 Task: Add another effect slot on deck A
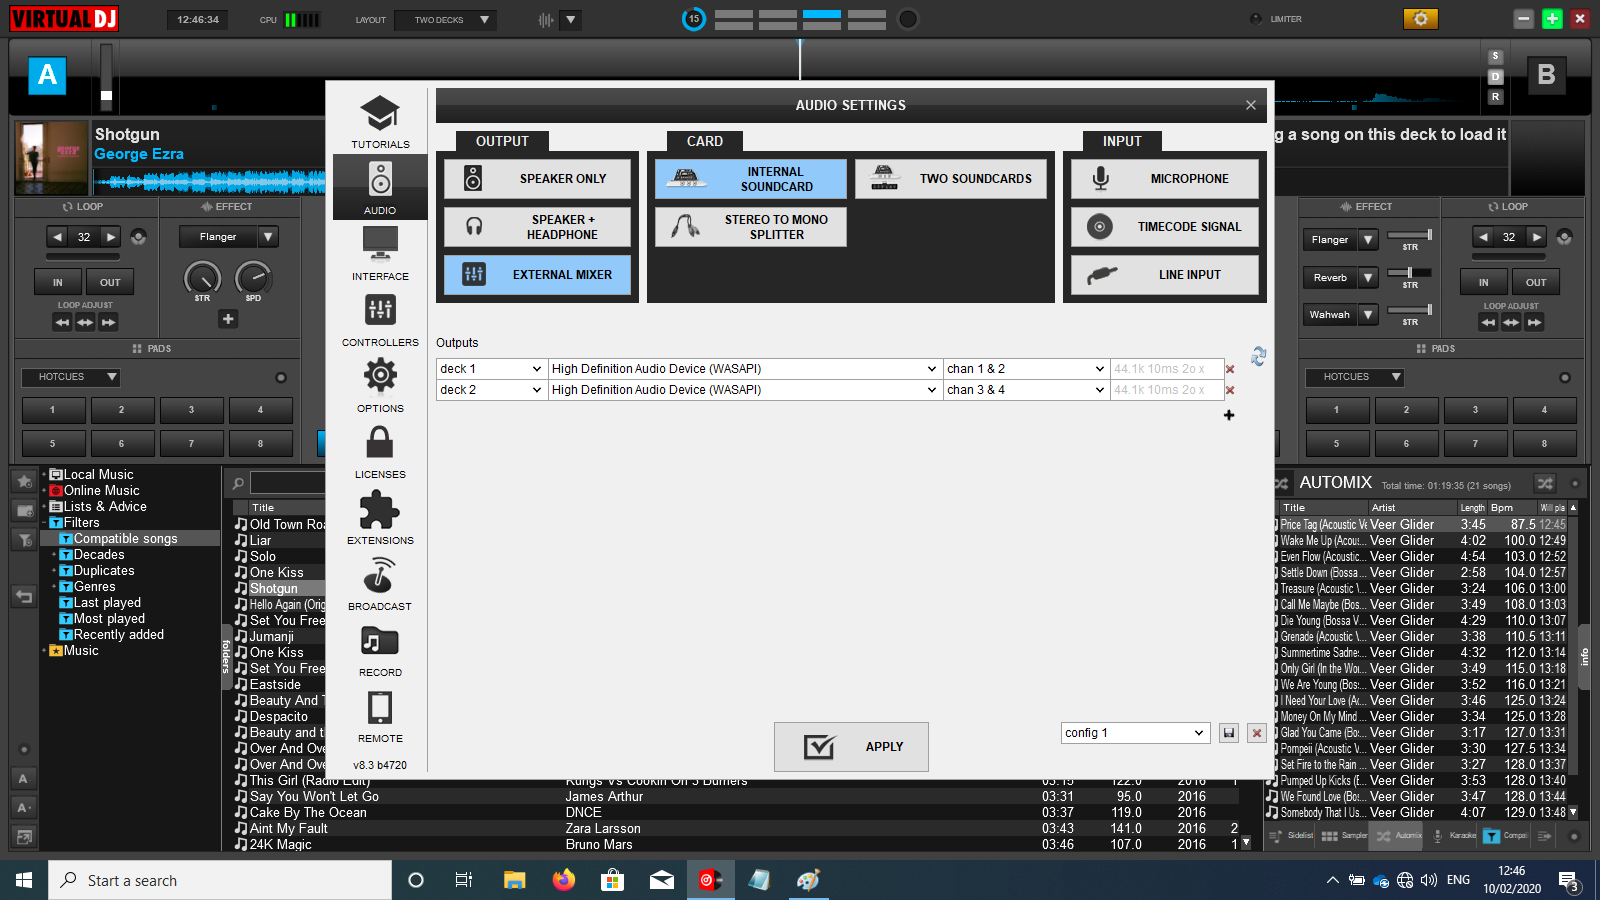pyautogui.click(x=228, y=319)
